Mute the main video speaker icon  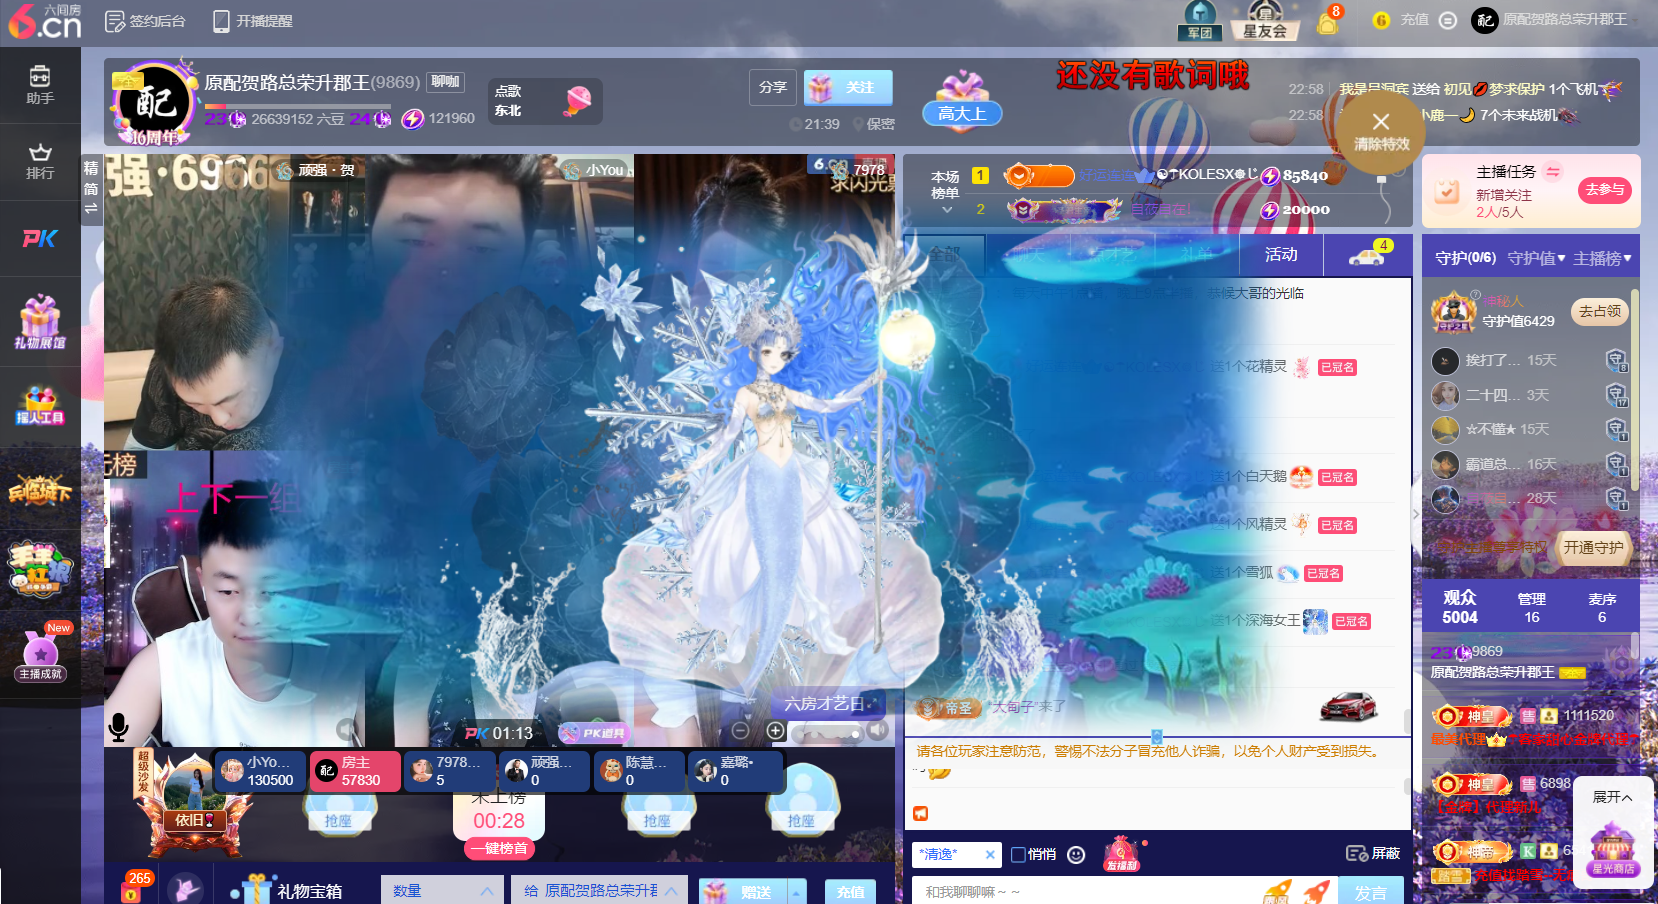tap(877, 731)
